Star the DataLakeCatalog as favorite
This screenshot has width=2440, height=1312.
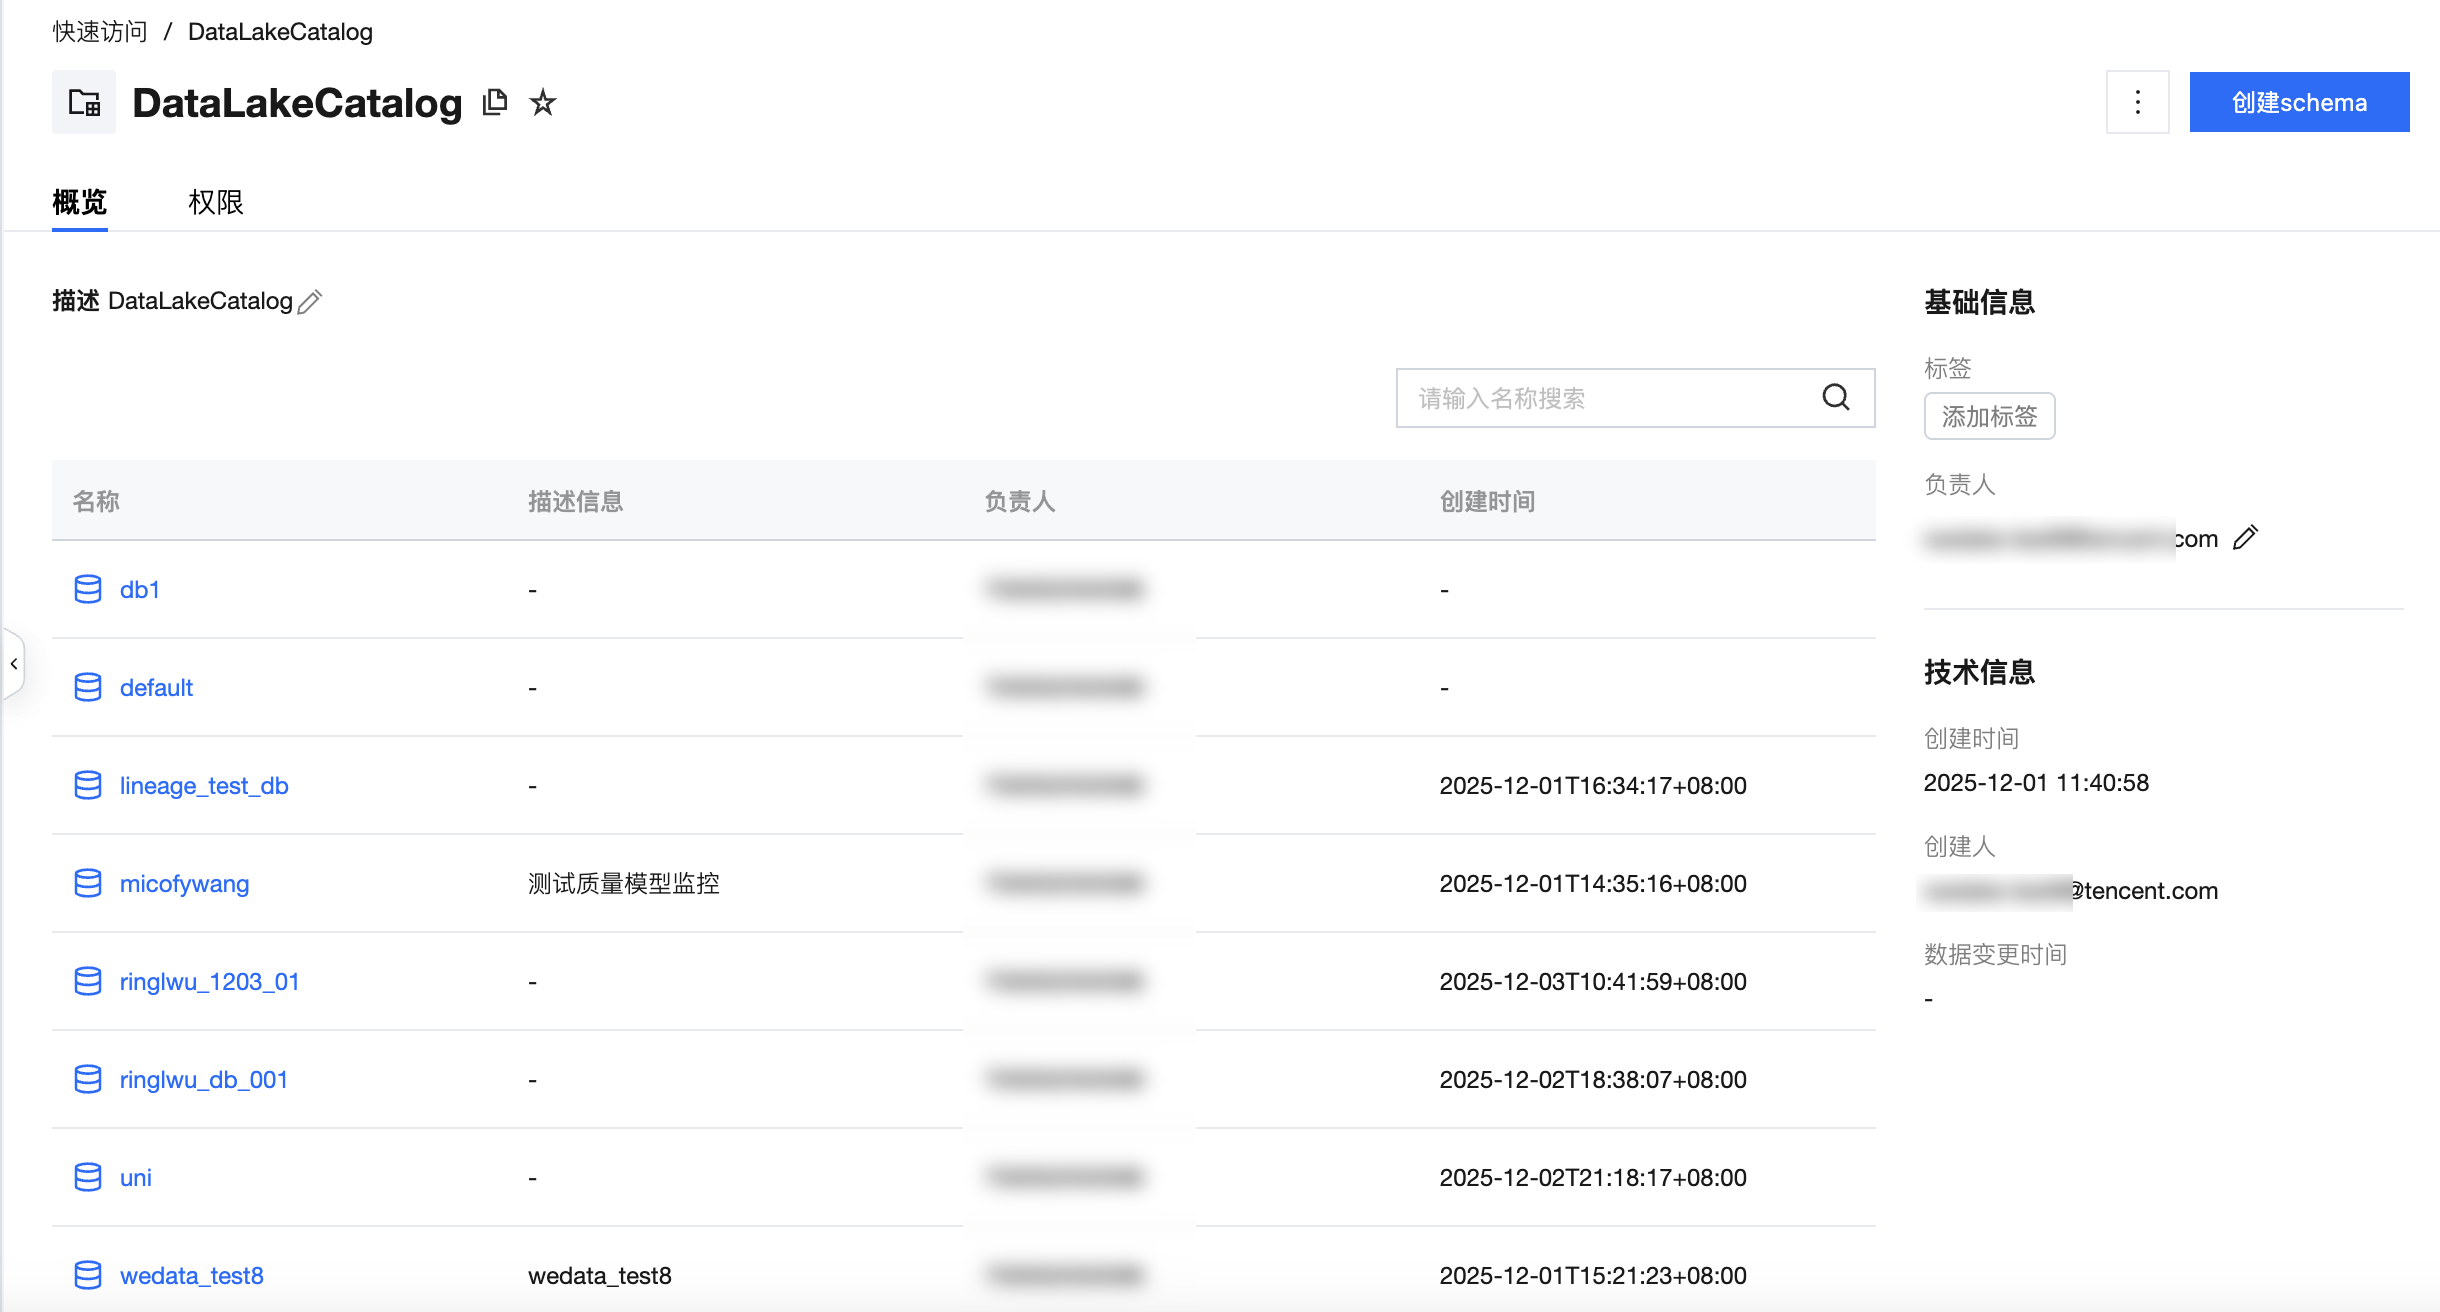543,102
